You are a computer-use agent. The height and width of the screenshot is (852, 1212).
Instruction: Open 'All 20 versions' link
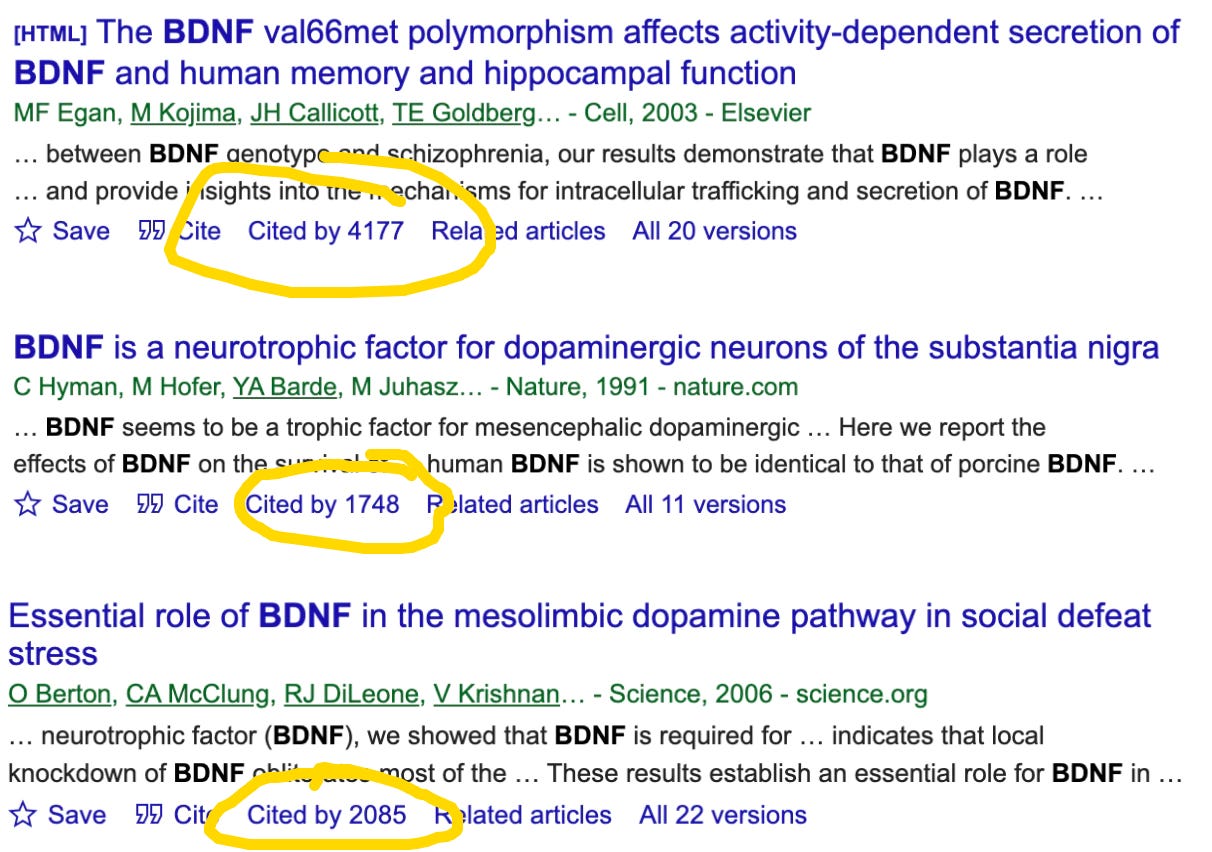714,231
